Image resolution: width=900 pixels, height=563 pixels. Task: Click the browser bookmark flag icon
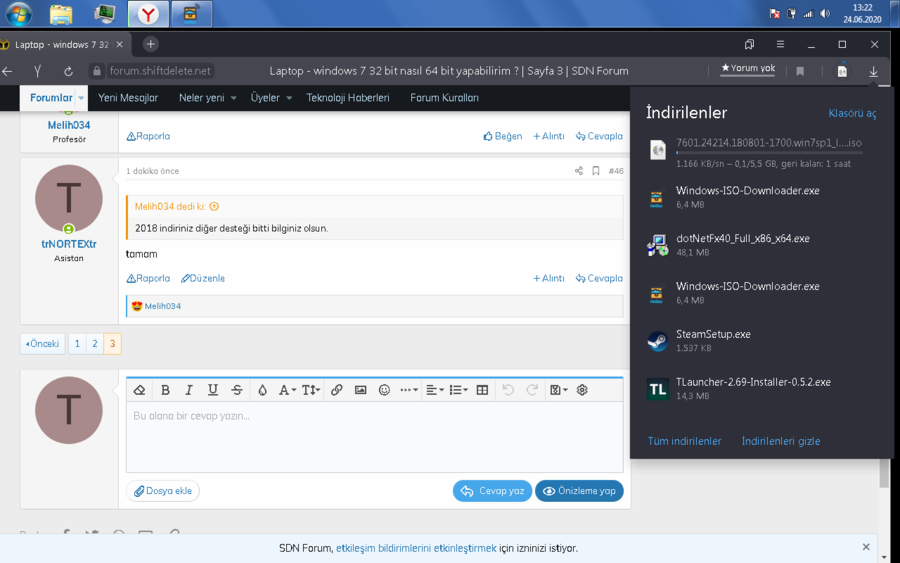(800, 71)
